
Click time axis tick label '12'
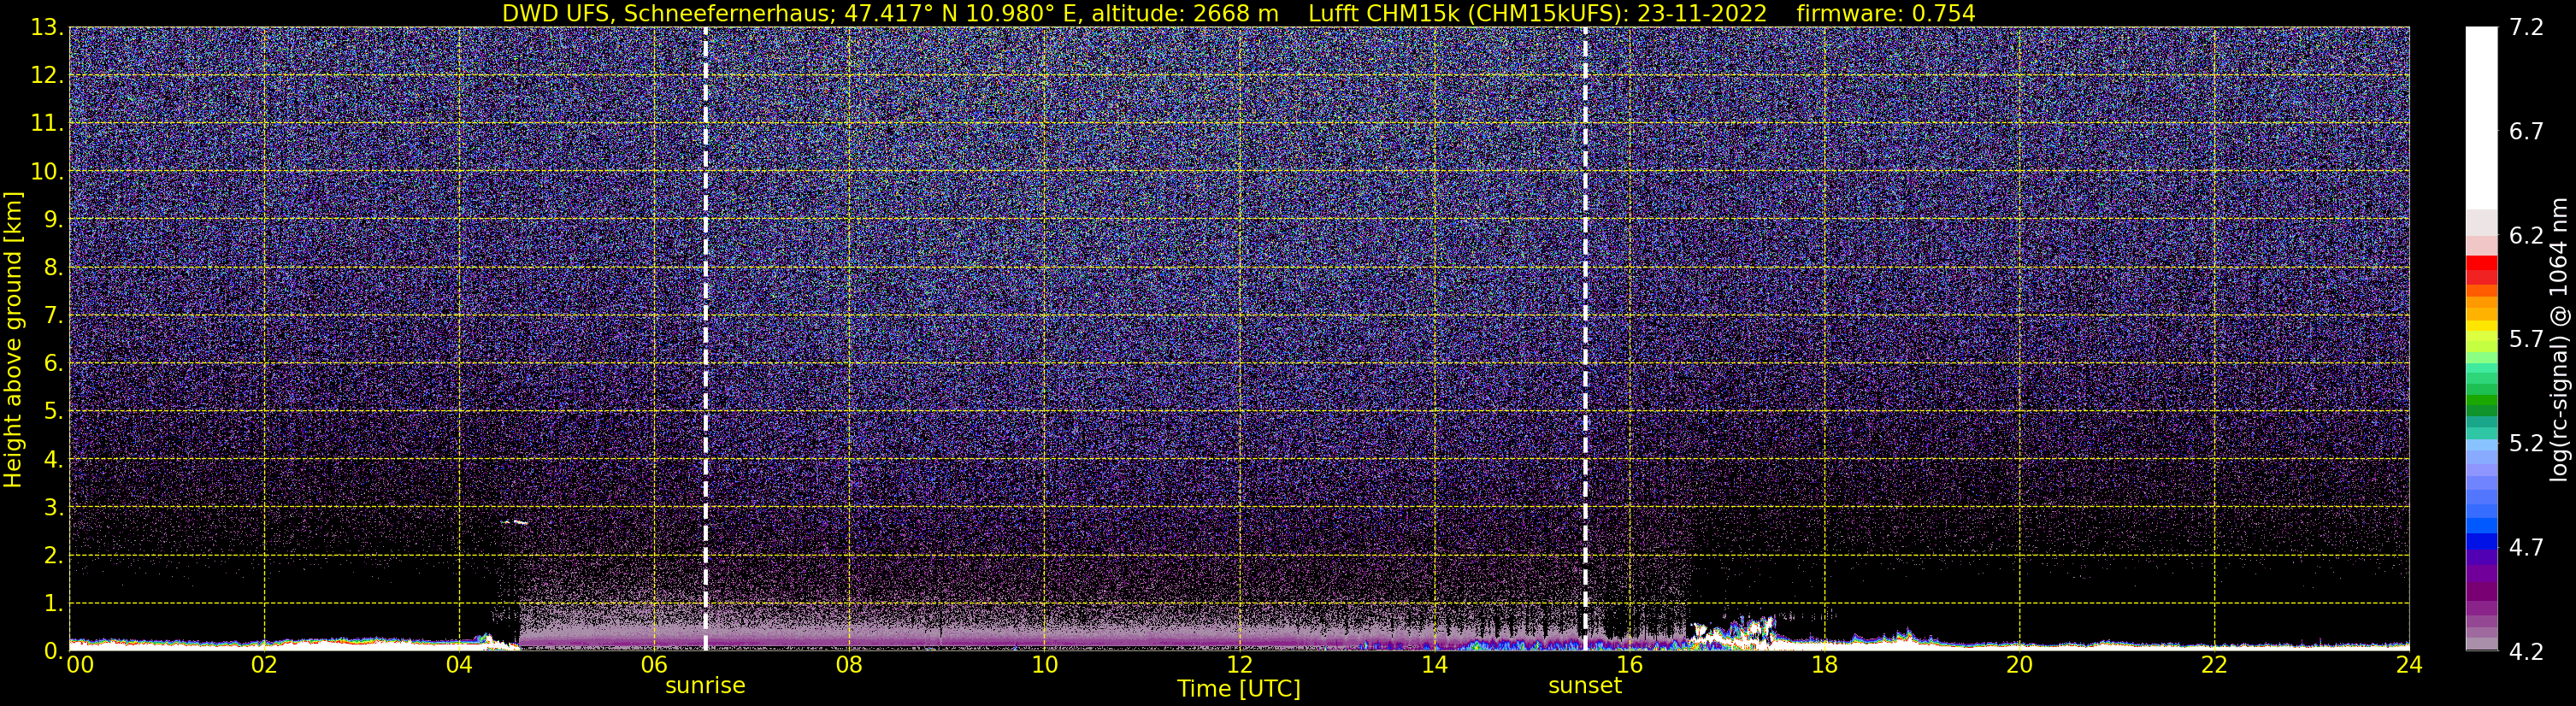[1239, 665]
